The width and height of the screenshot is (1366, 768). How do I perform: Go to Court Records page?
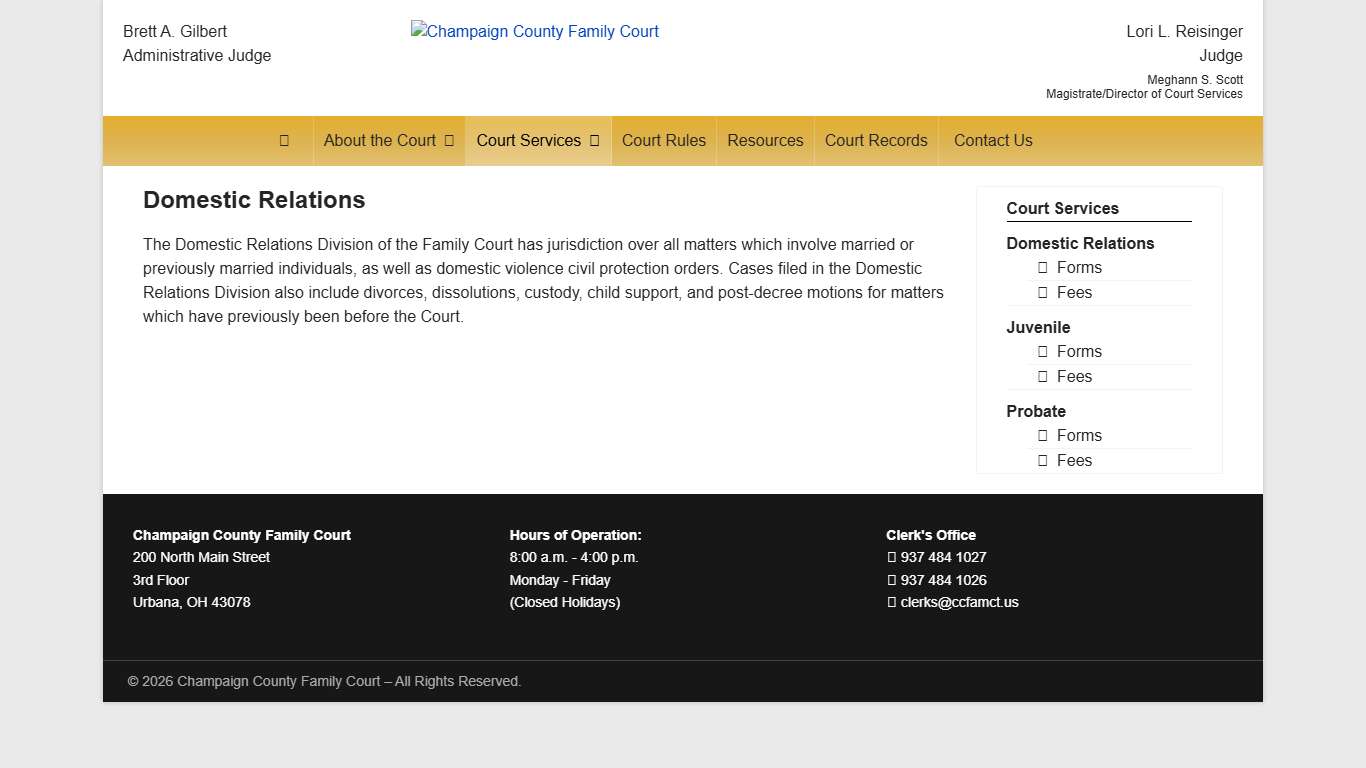coord(876,141)
